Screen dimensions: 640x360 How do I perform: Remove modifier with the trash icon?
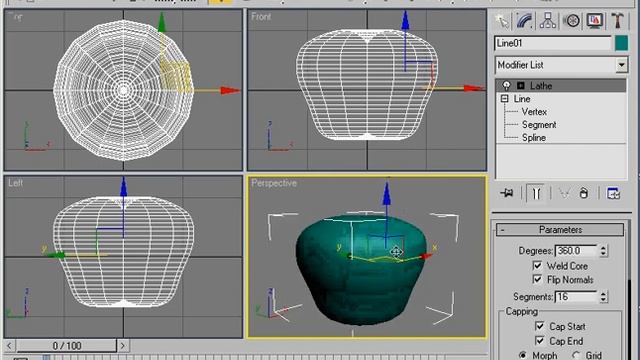[584, 193]
